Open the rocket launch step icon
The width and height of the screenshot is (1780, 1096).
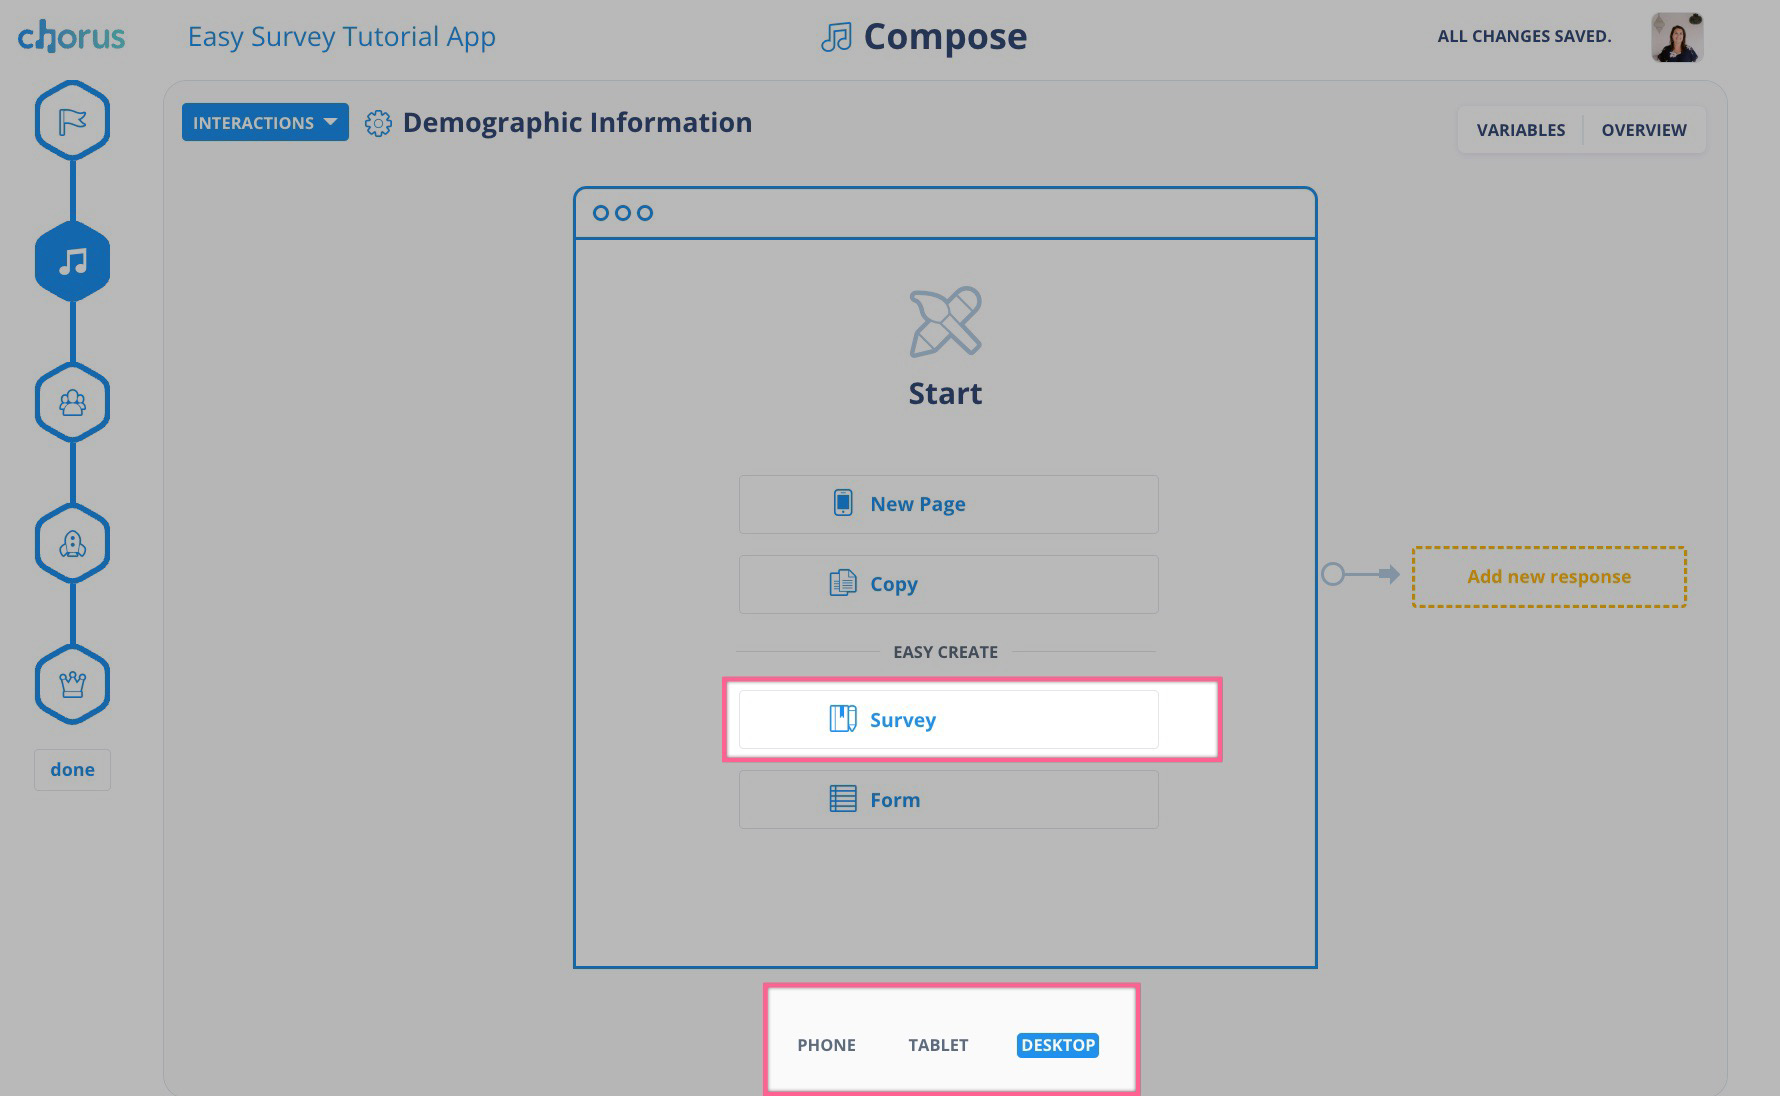click(x=72, y=544)
